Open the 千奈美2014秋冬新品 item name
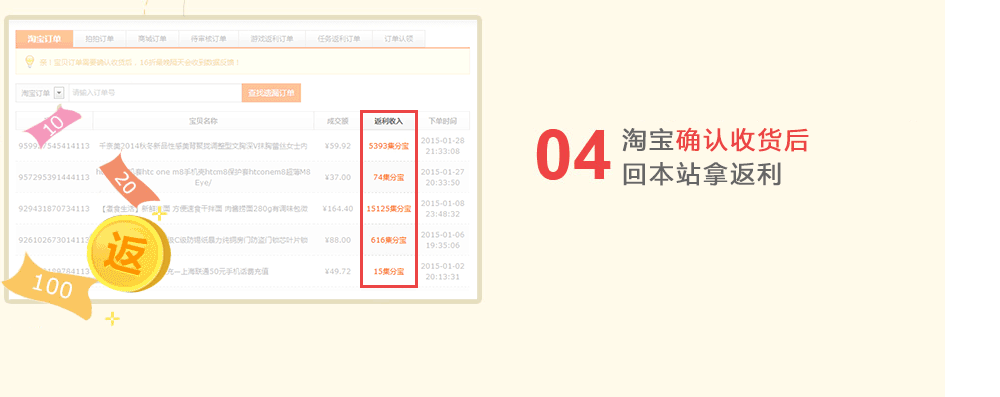This screenshot has height=397, width=1000. [x=203, y=146]
